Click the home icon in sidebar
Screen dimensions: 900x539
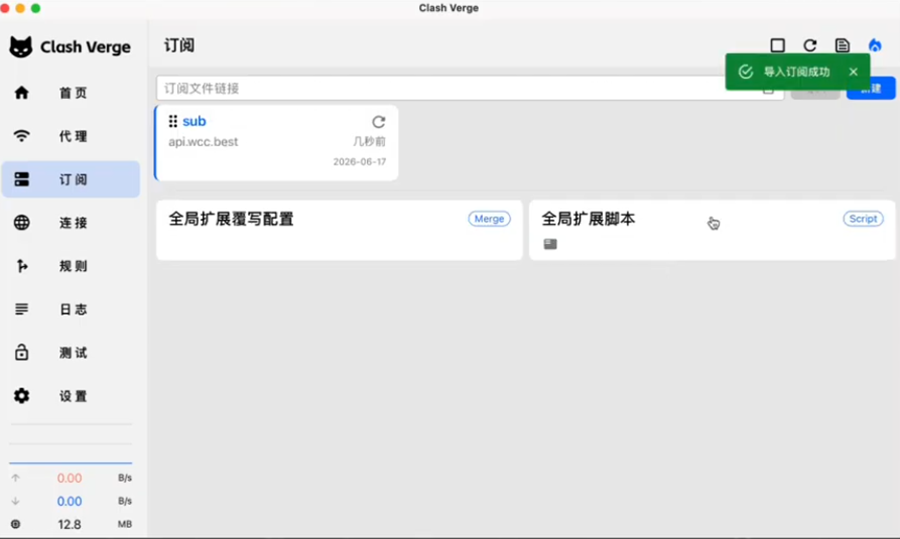[x=22, y=92]
